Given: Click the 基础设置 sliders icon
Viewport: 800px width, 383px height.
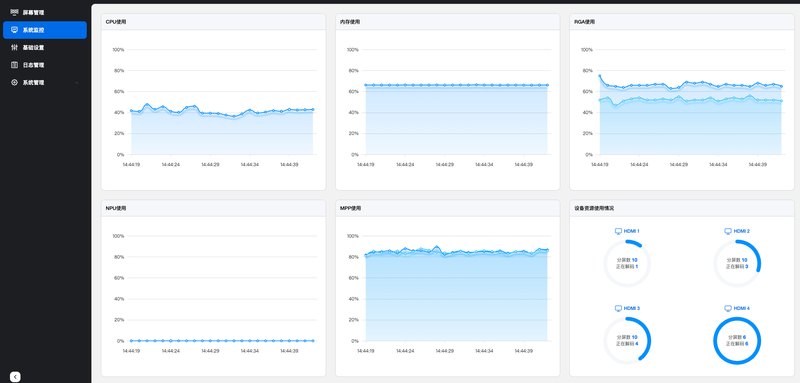Looking at the screenshot, I should coord(14,47).
